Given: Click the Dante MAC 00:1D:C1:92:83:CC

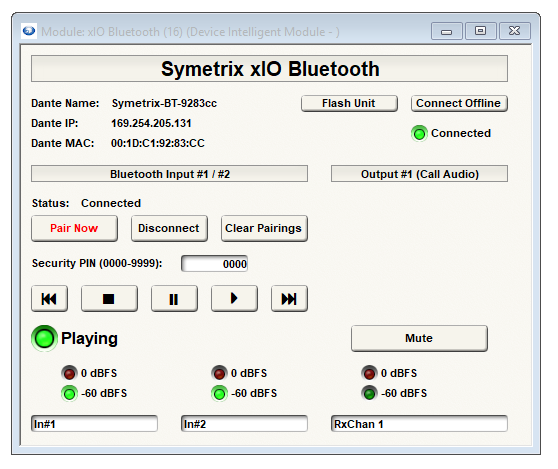Looking at the screenshot, I should tap(158, 143).
